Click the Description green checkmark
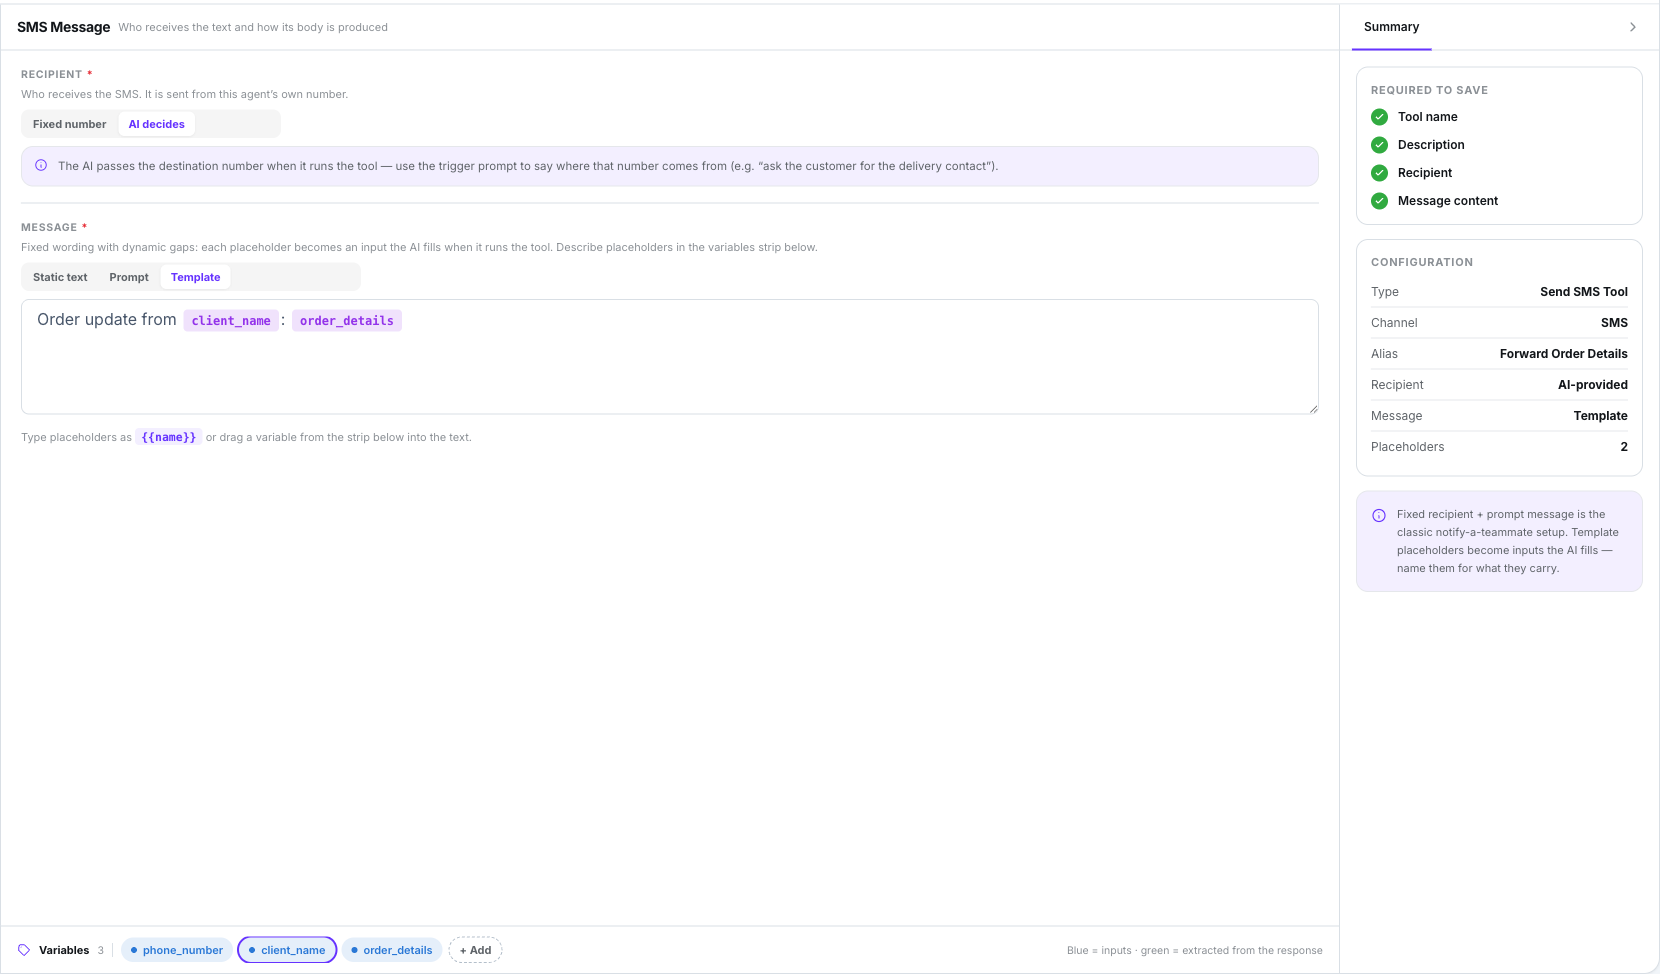Image resolution: width=1660 pixels, height=974 pixels. 1379,145
